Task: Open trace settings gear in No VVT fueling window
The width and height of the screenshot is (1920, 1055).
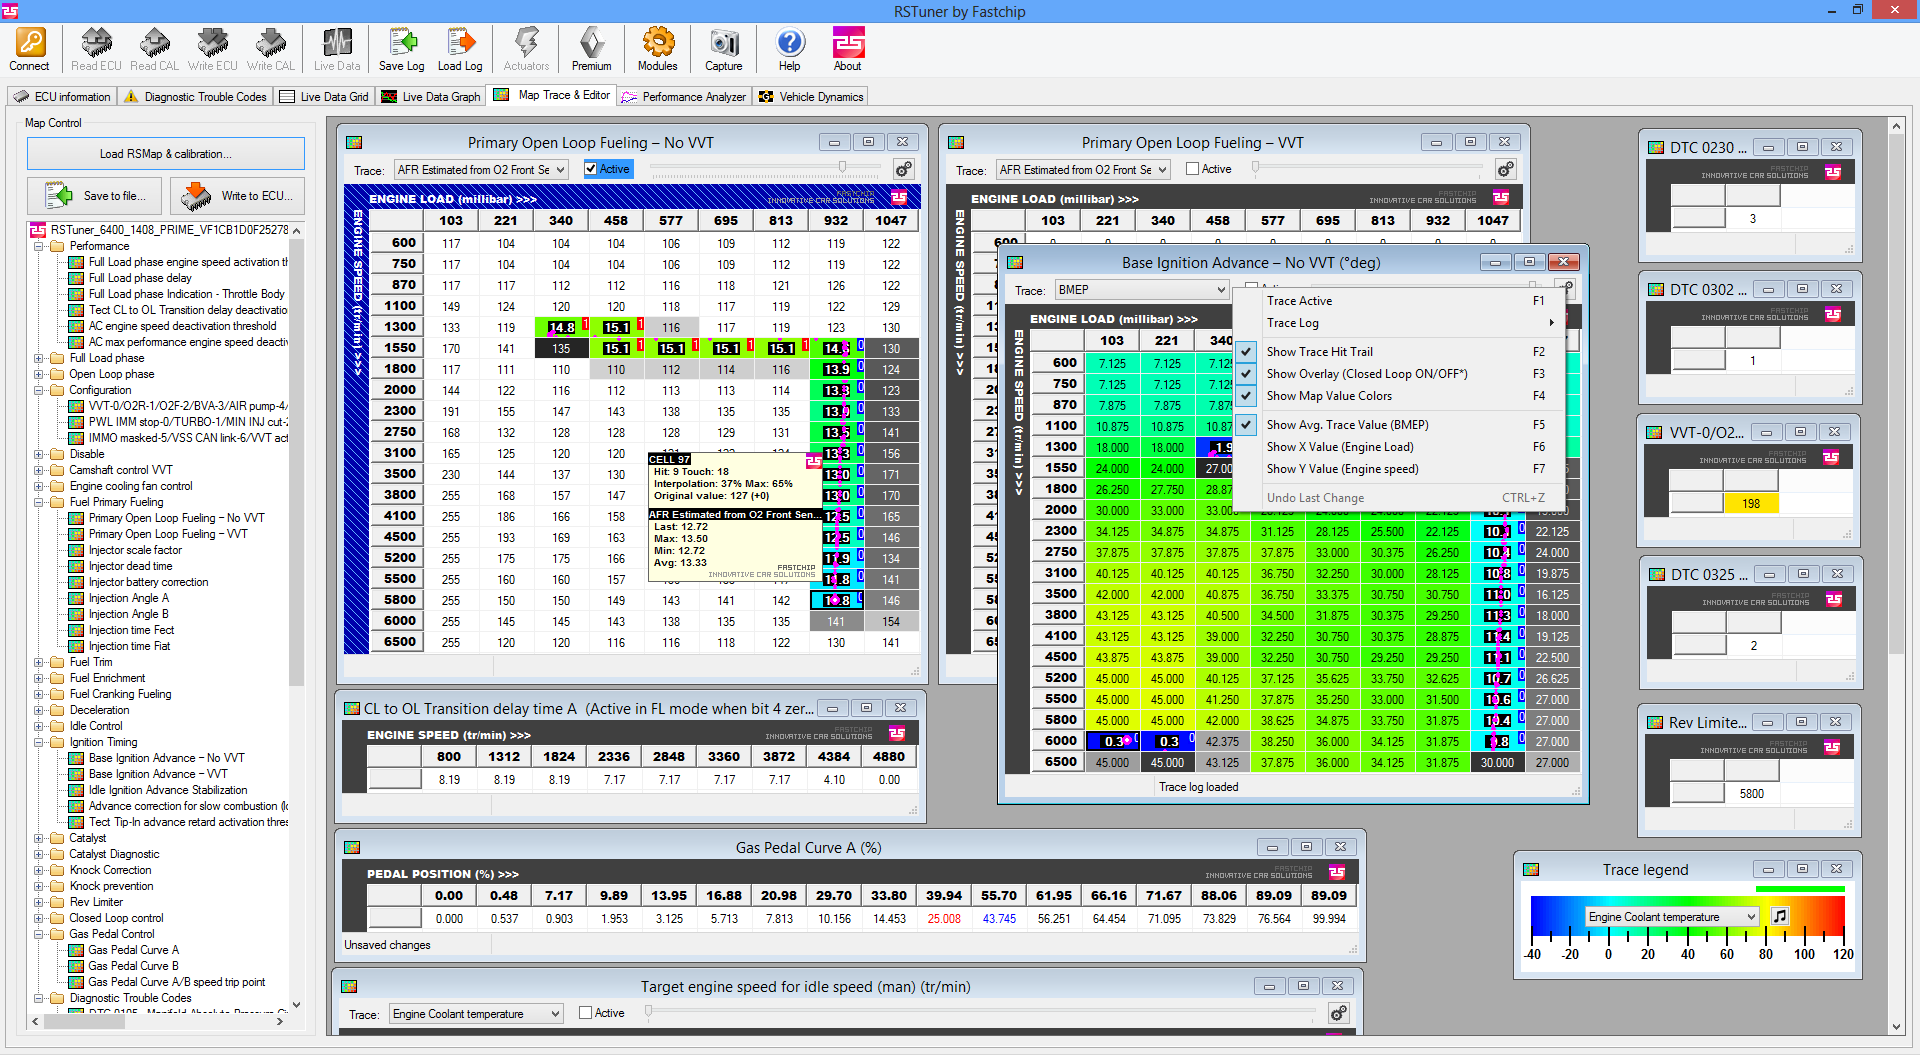Action: point(903,169)
